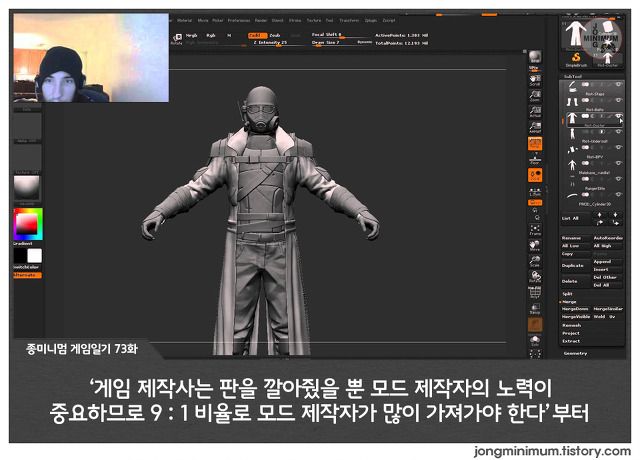Toggle the Dynamic brush size button

pos(364,42)
